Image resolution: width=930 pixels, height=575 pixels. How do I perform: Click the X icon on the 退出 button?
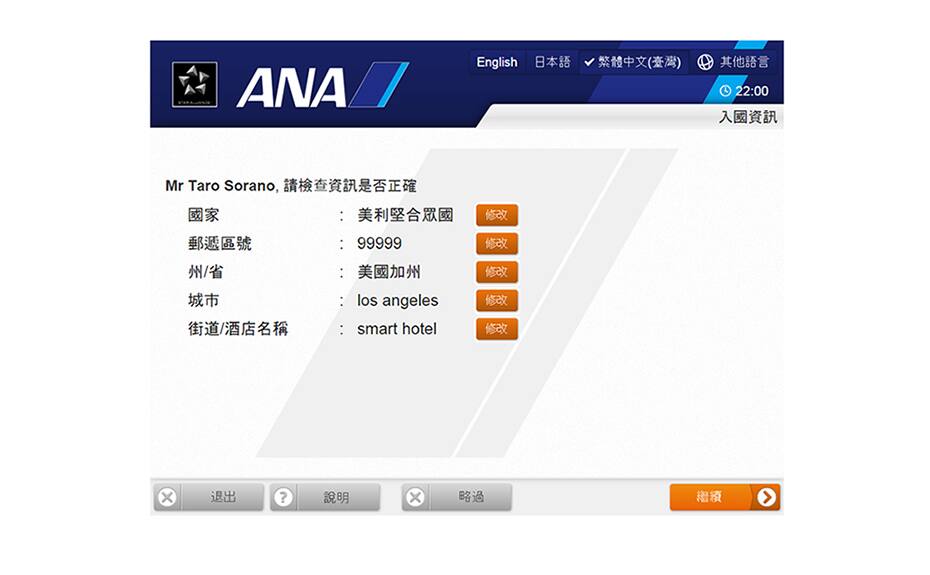click(x=167, y=497)
